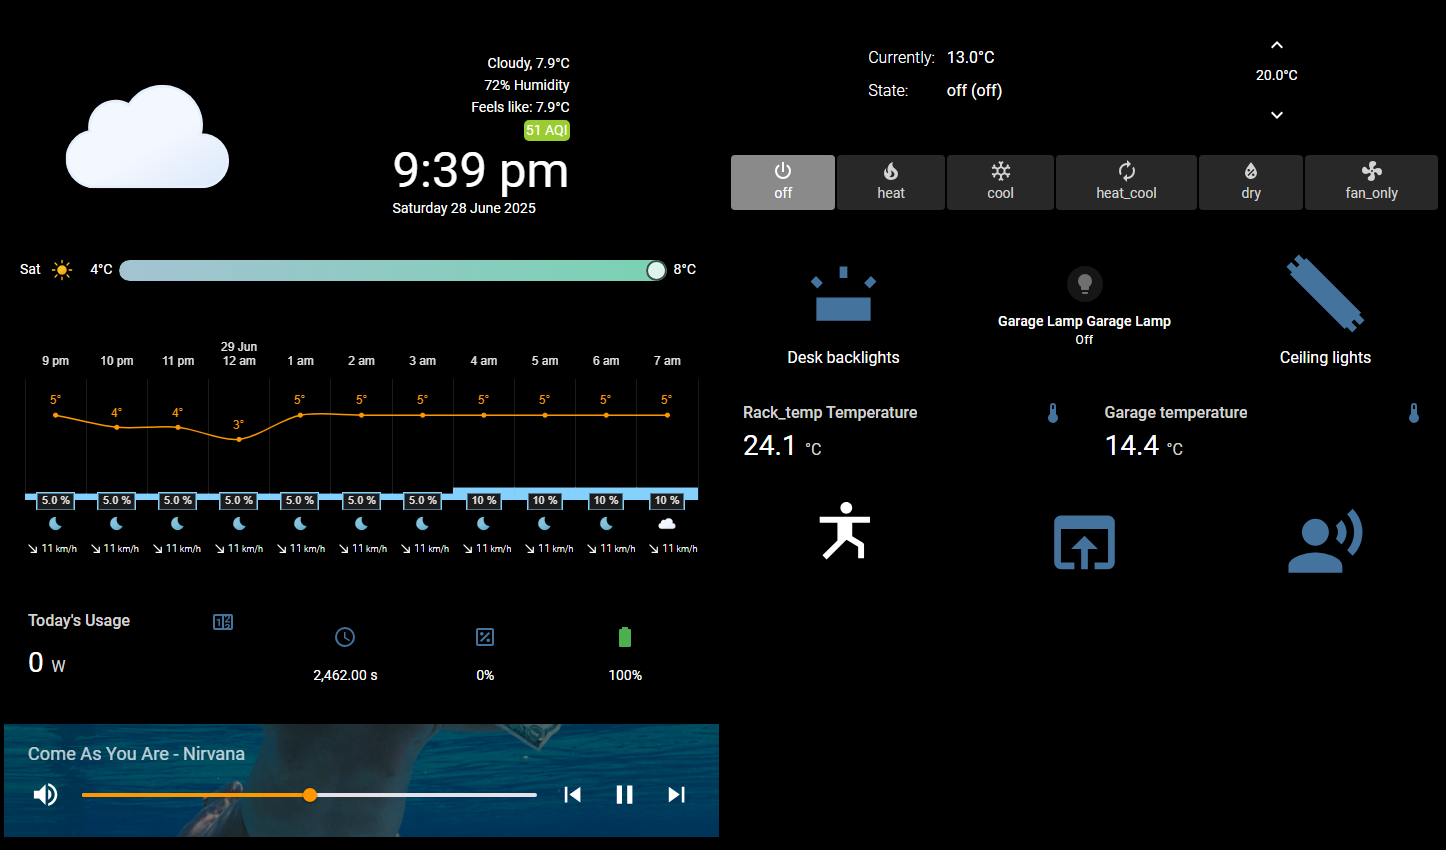Click the "Feels like: 7.9°C" text
Screen dimensions: 1446x850
point(521,107)
